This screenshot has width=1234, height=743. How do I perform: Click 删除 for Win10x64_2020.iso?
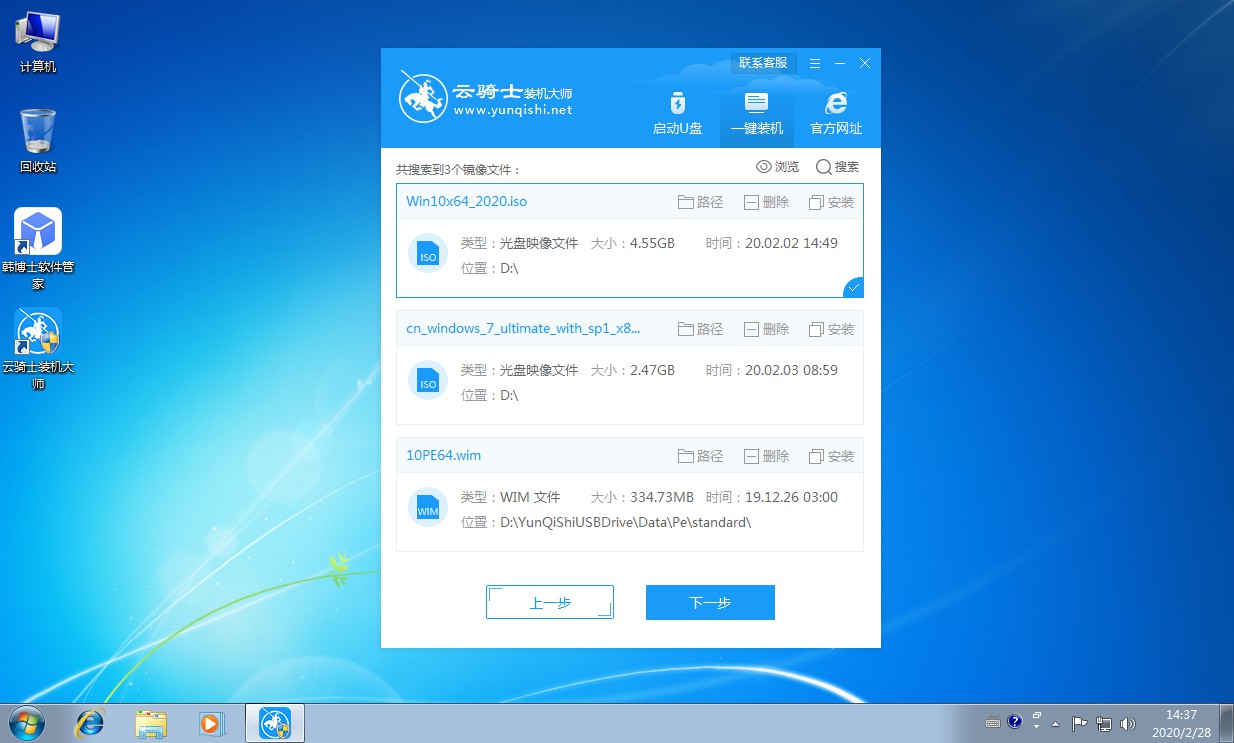766,202
